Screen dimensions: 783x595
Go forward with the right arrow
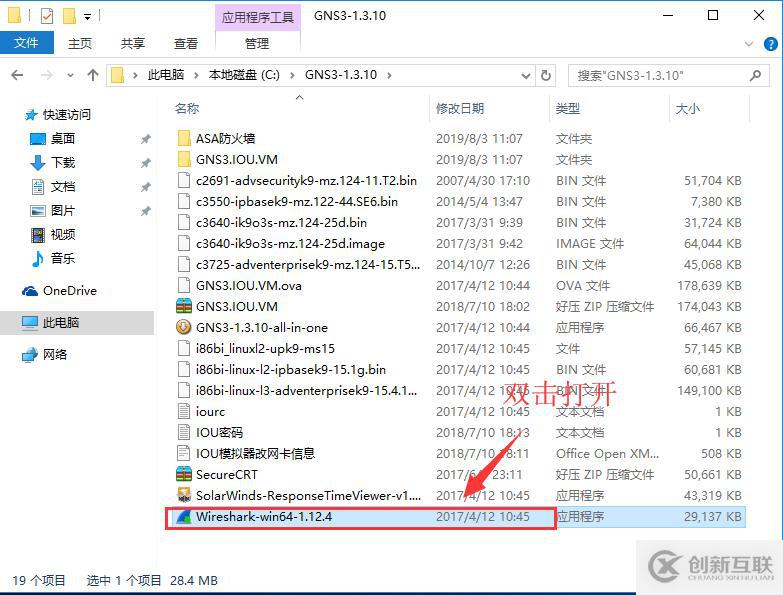[x=46, y=75]
